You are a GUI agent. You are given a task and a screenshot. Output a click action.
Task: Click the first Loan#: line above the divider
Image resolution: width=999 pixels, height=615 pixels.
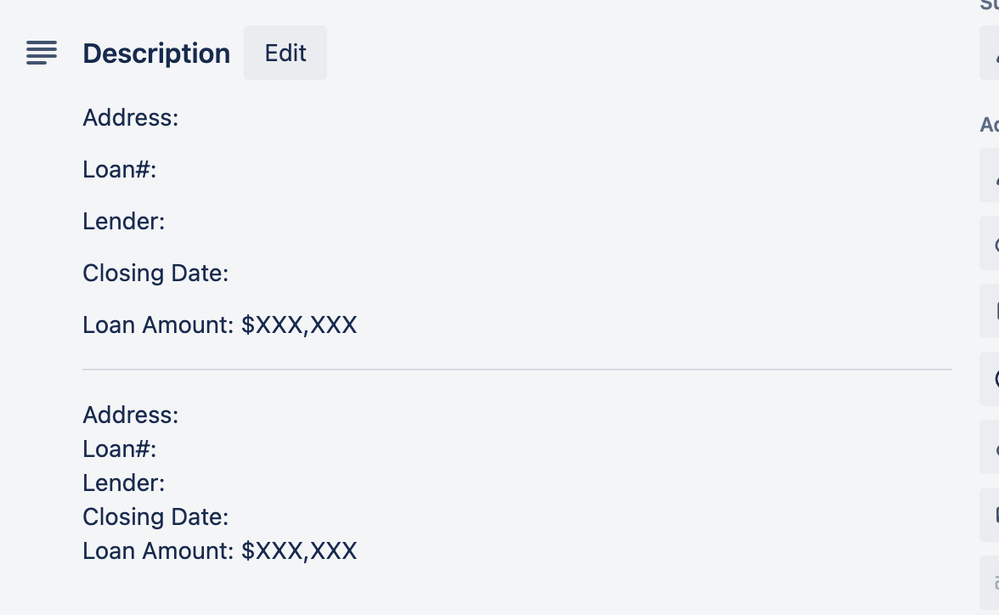[119, 170]
